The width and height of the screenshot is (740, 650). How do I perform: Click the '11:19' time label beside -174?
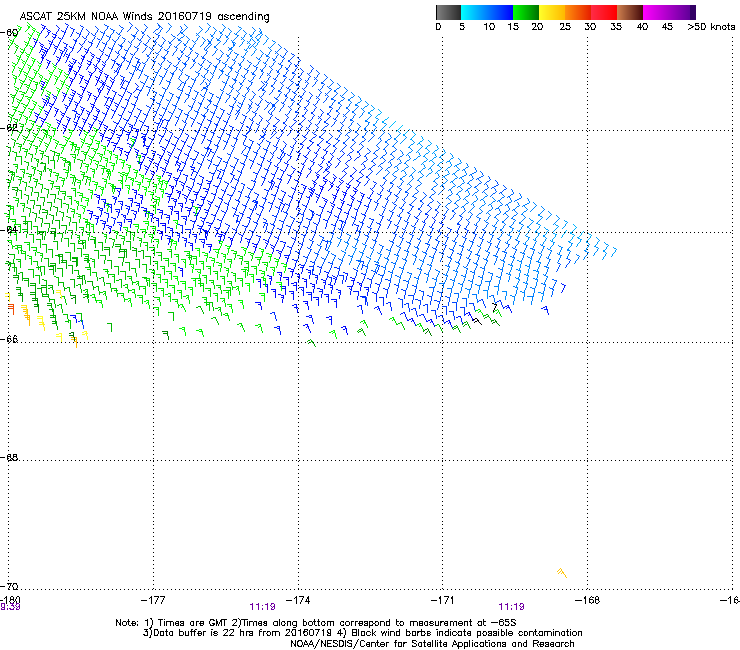pyautogui.click(x=262, y=607)
